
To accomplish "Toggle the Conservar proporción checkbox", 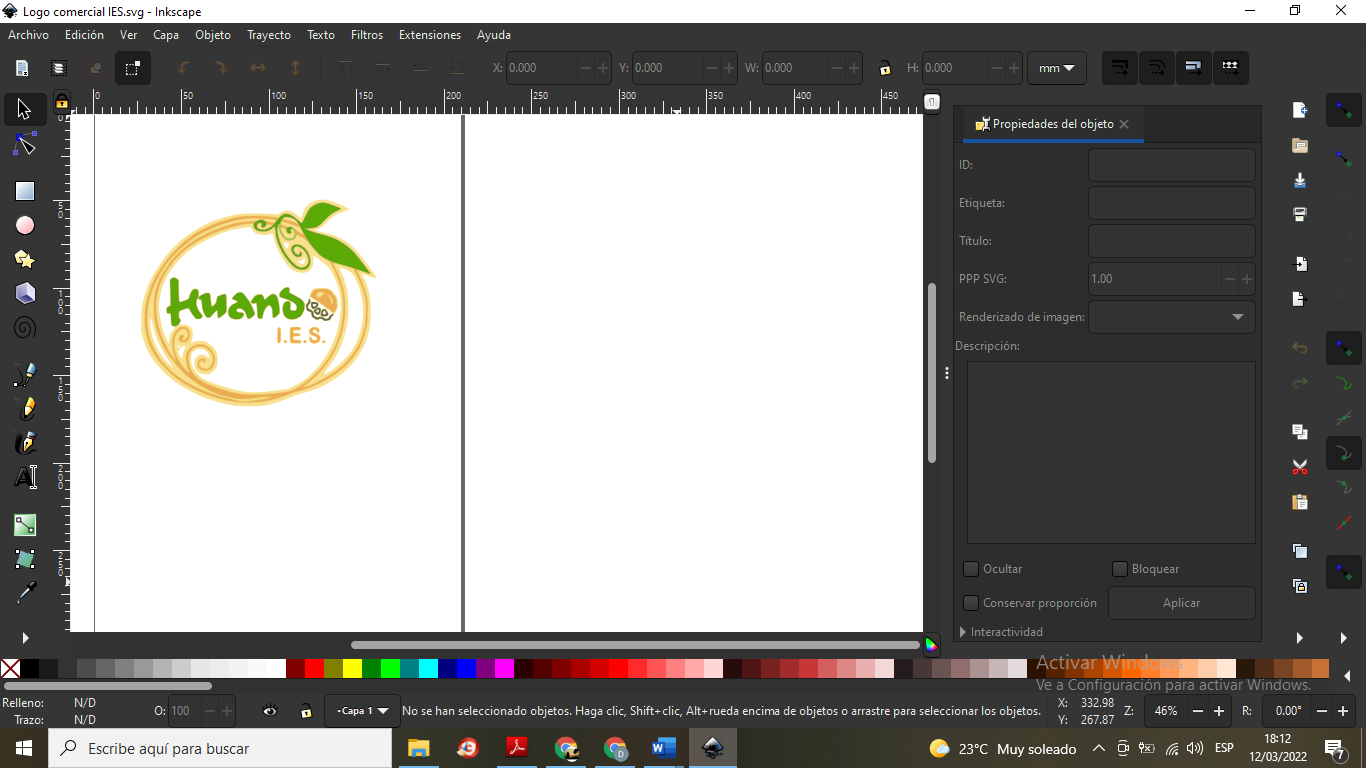I will tap(970, 603).
